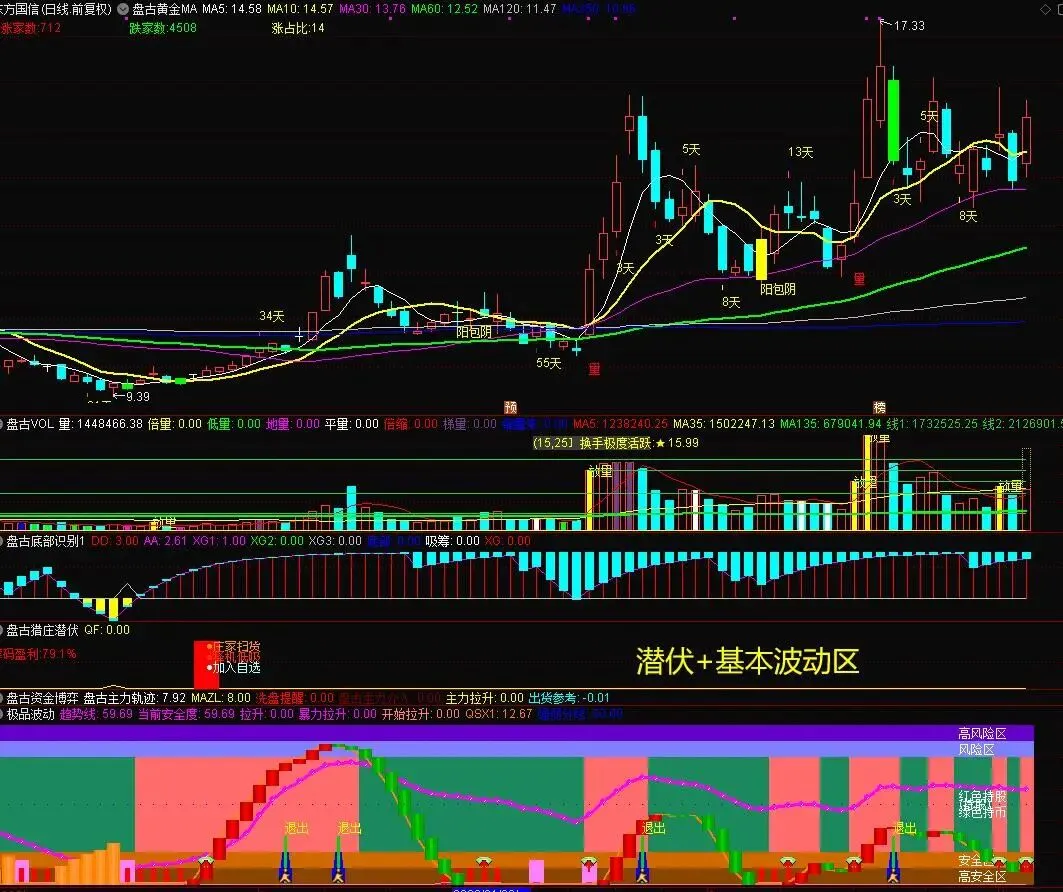Click the MA10: 14.57 value

[x=300, y=9]
